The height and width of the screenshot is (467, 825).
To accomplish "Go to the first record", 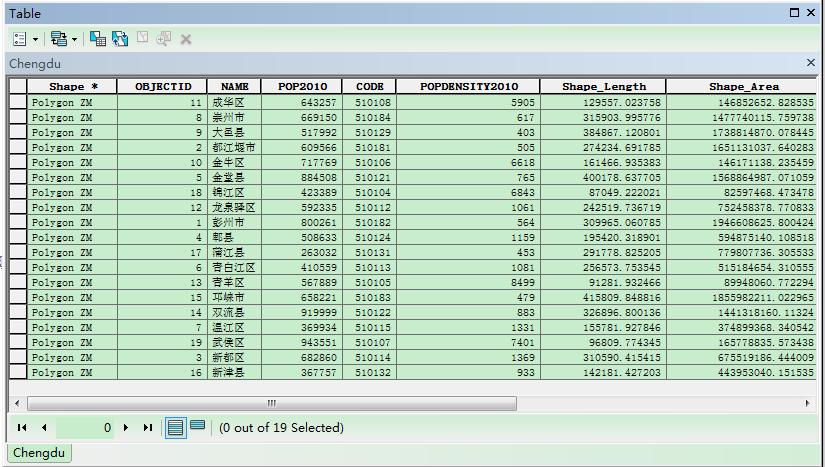I will 22,428.
